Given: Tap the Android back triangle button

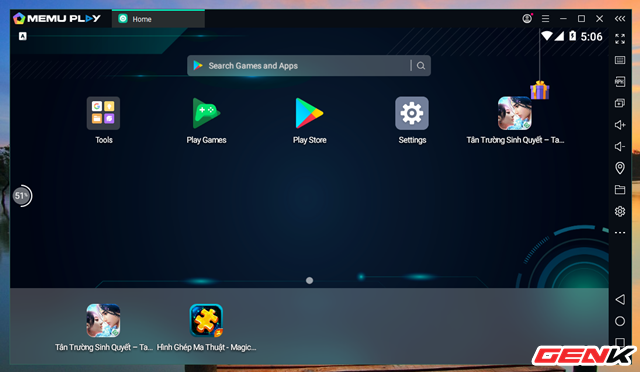Looking at the screenshot, I should pyautogui.click(x=620, y=299).
